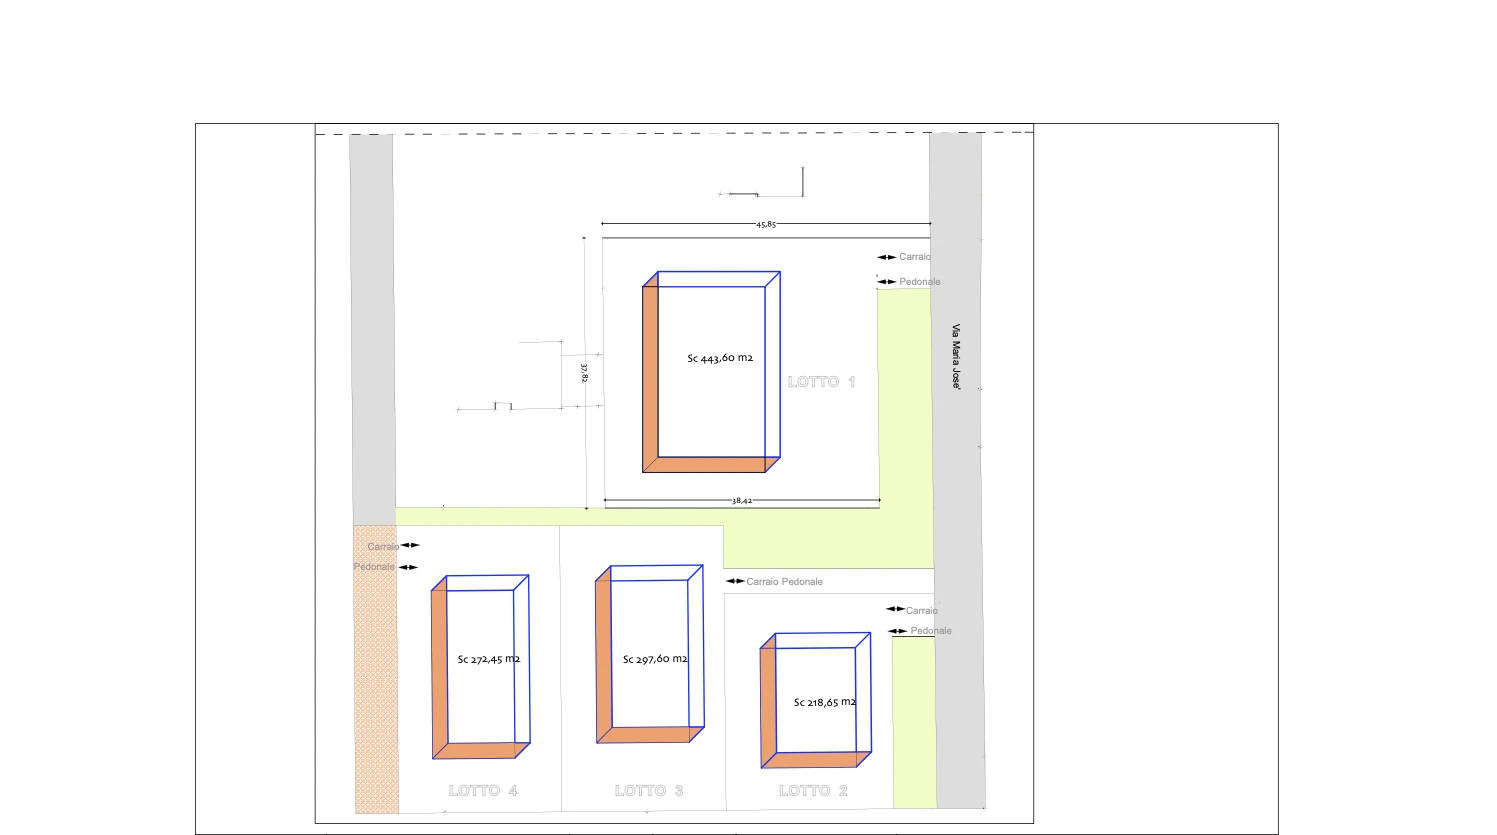Click the Lotto 2 Pedonale arrow marker

(898, 631)
